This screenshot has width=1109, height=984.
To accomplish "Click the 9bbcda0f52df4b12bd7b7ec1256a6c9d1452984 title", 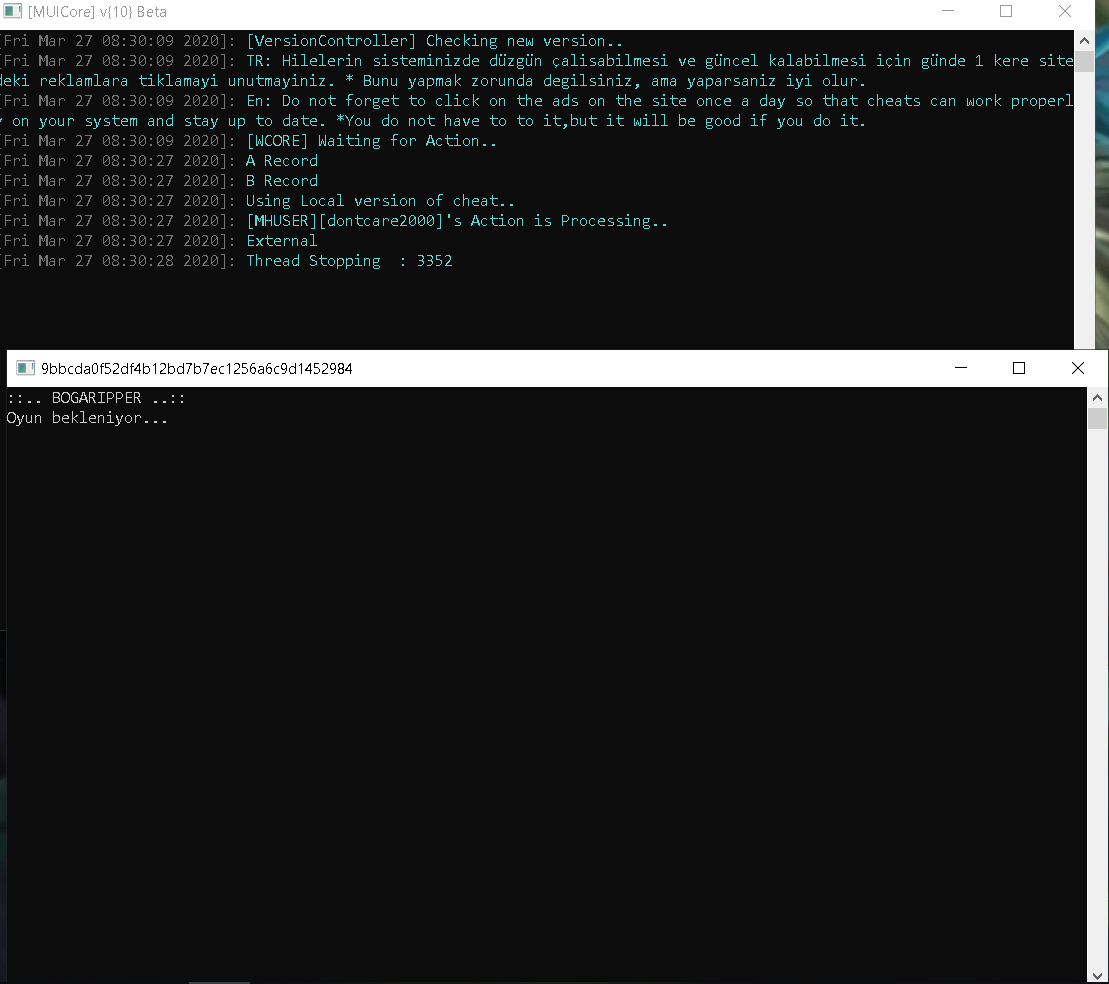I will [x=197, y=369].
